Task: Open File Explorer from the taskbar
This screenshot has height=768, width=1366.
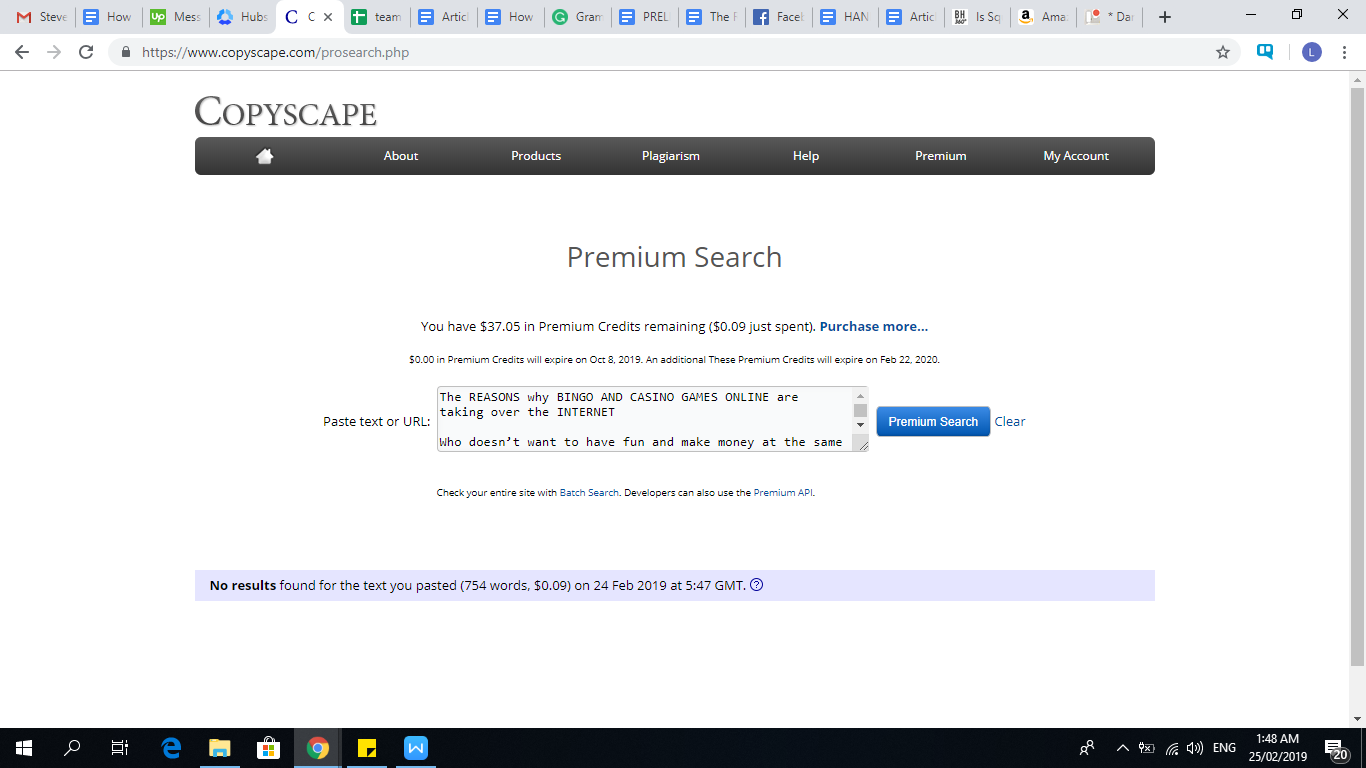Action: [220, 747]
